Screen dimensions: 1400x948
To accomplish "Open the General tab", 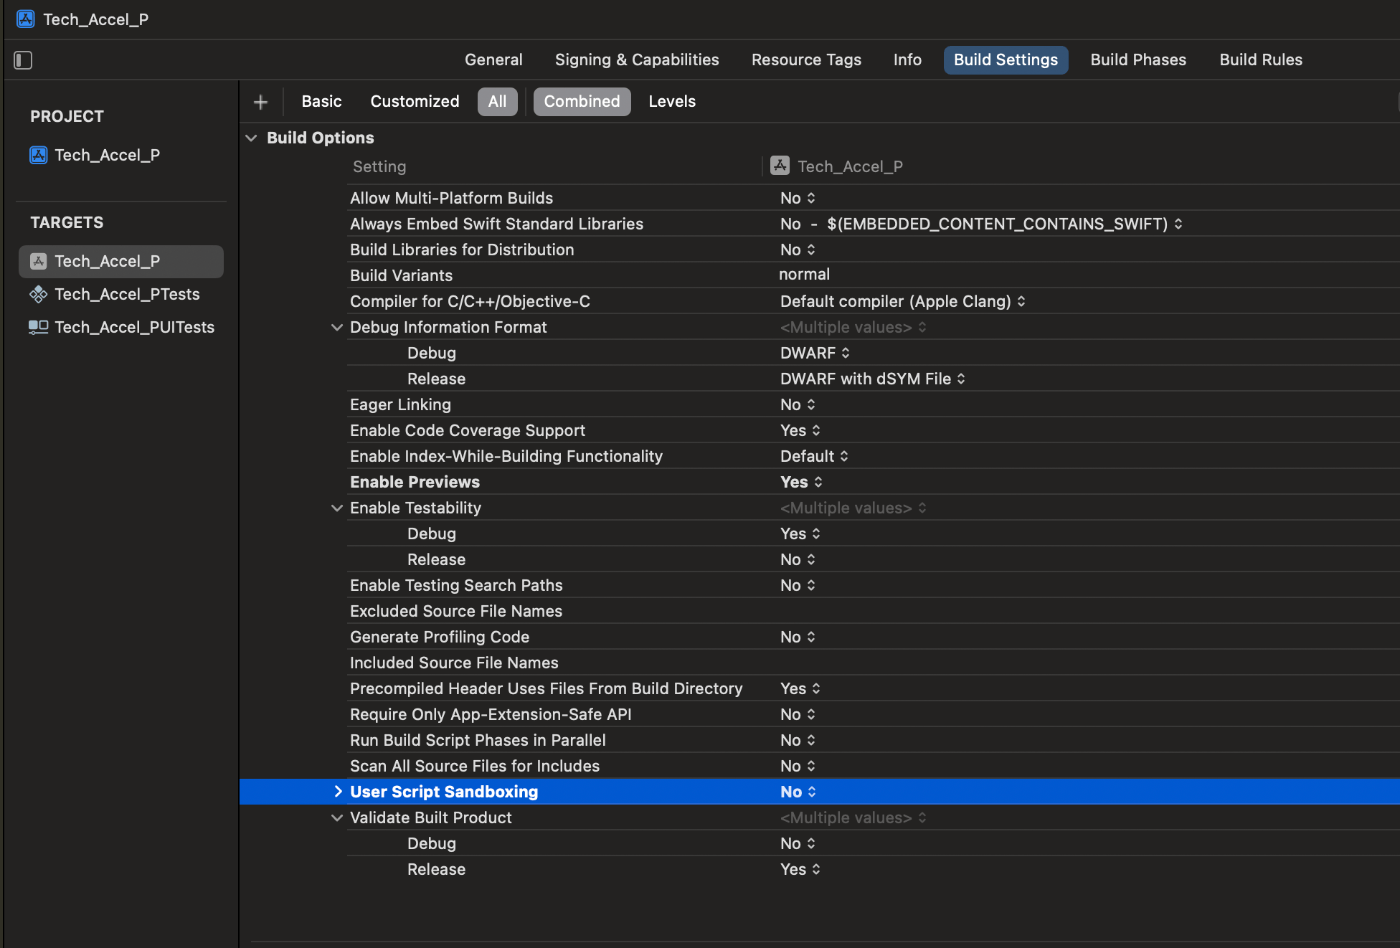I will click(493, 60).
